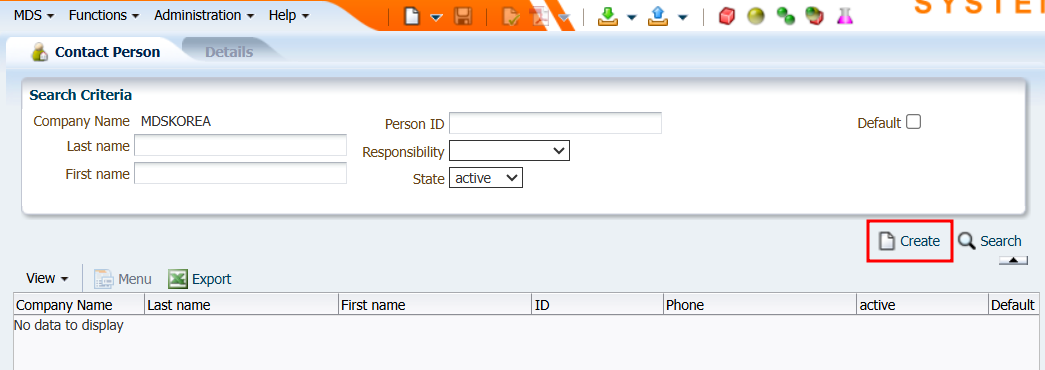Click the new document icon in toolbar
The image size is (1045, 370).
click(x=413, y=16)
